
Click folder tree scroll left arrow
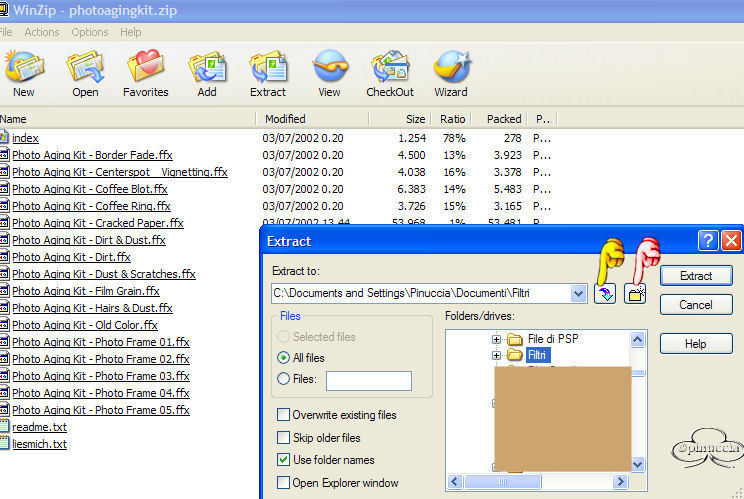coord(455,482)
